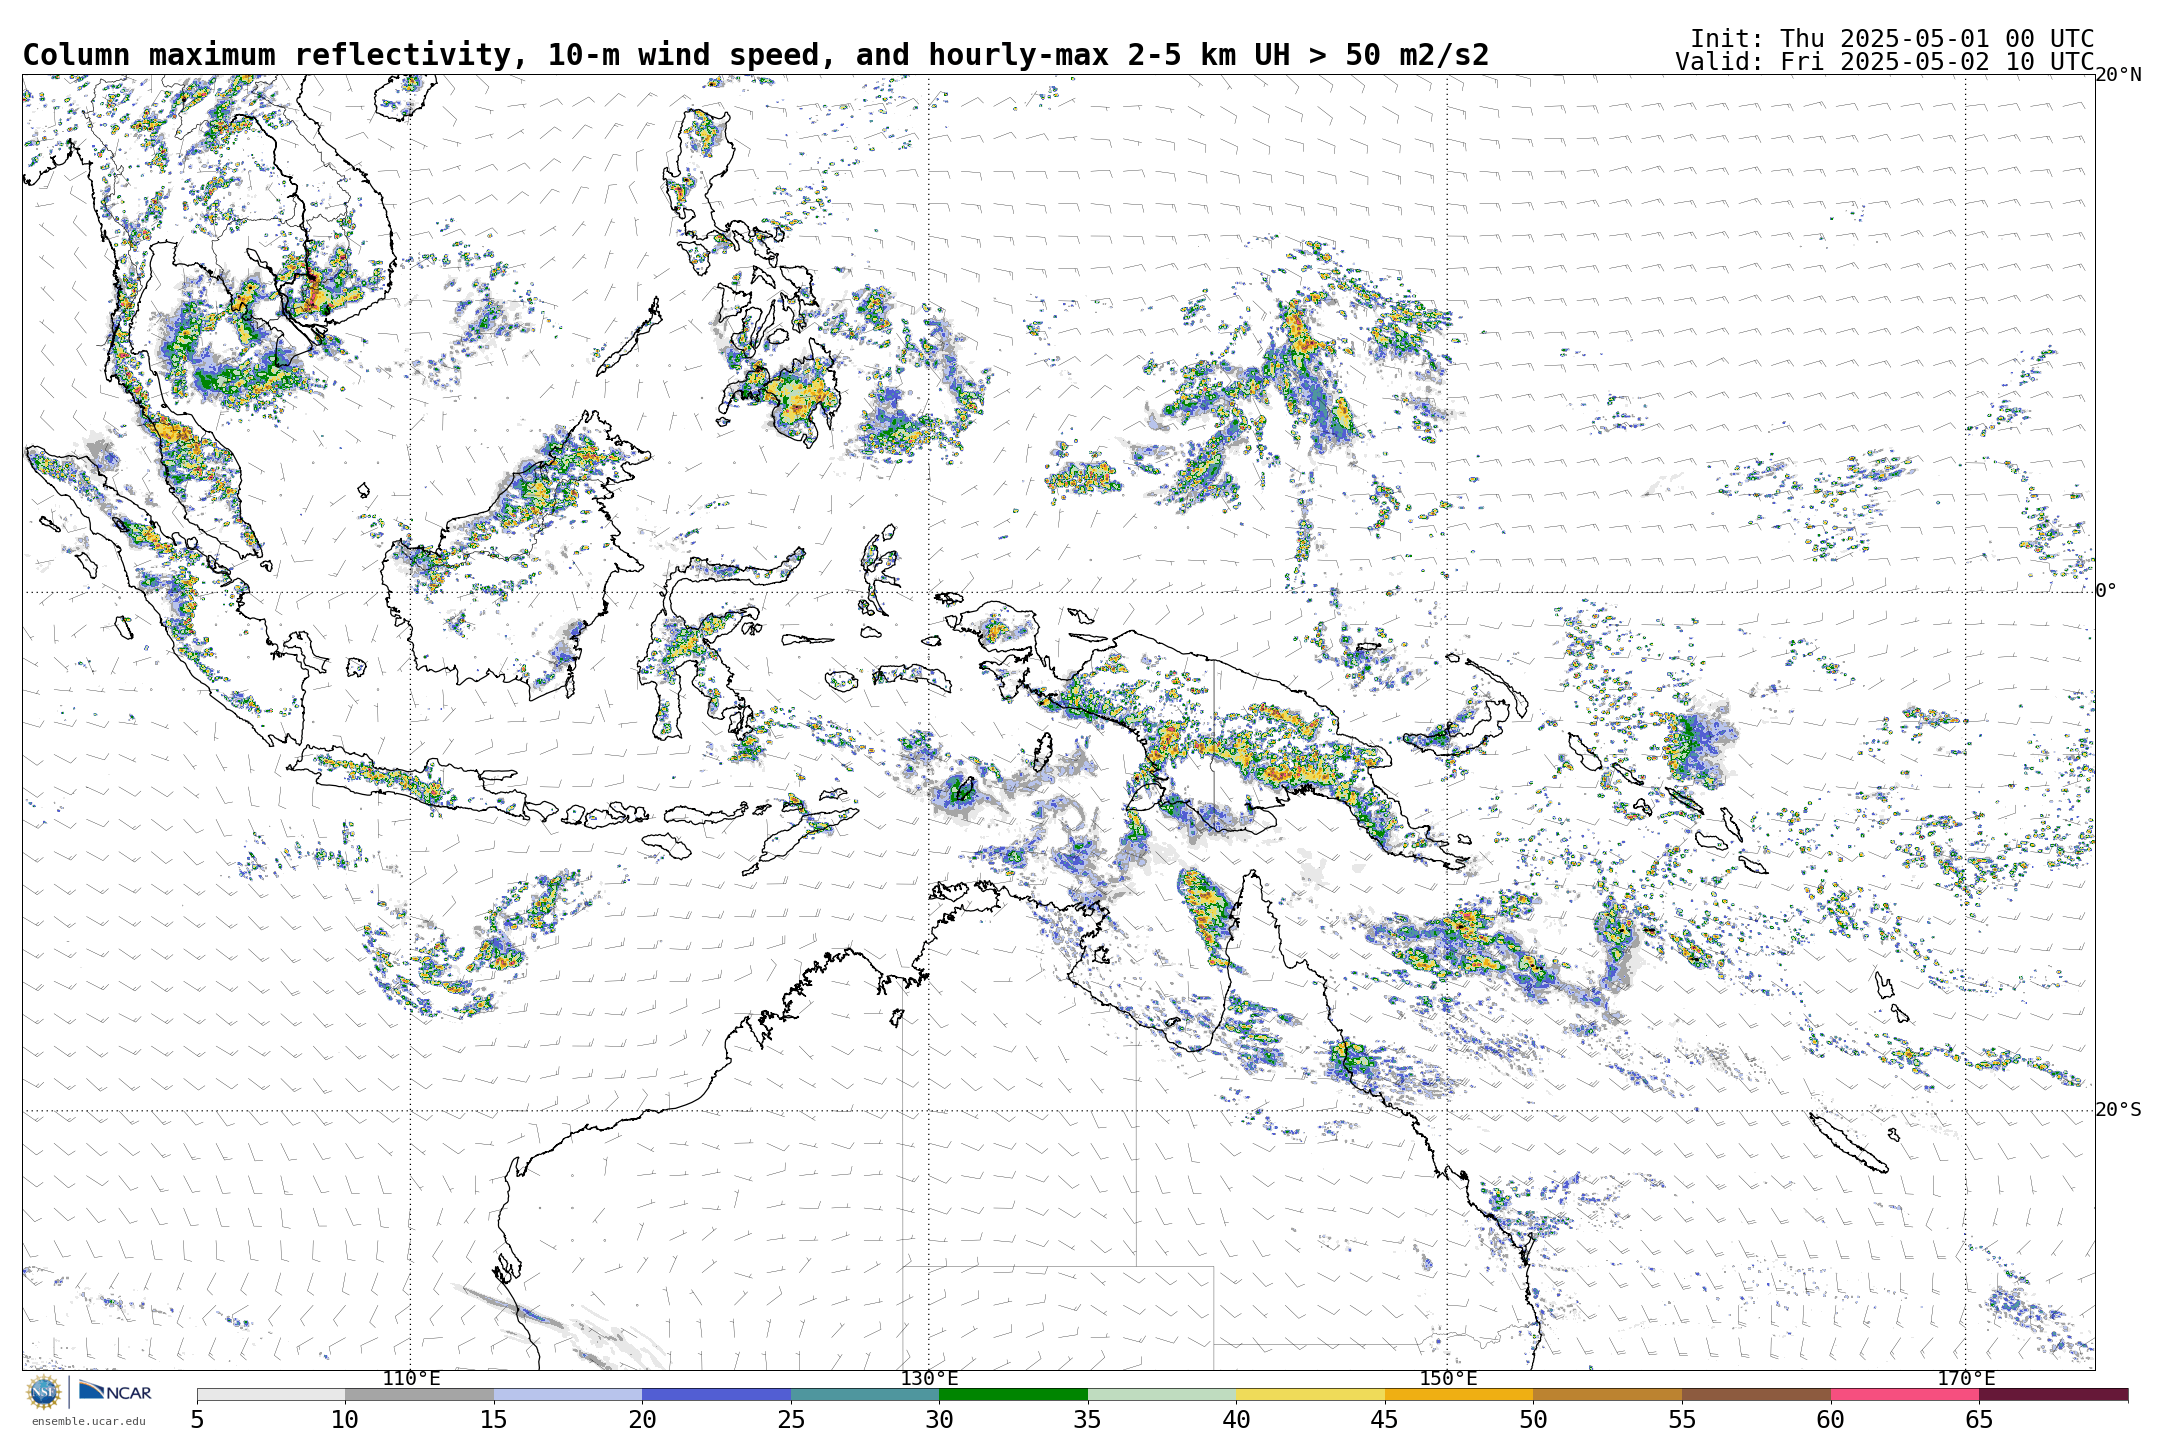This screenshot has height=1433, width=2160.
Task: Click the plot title text
Action: 756,55
